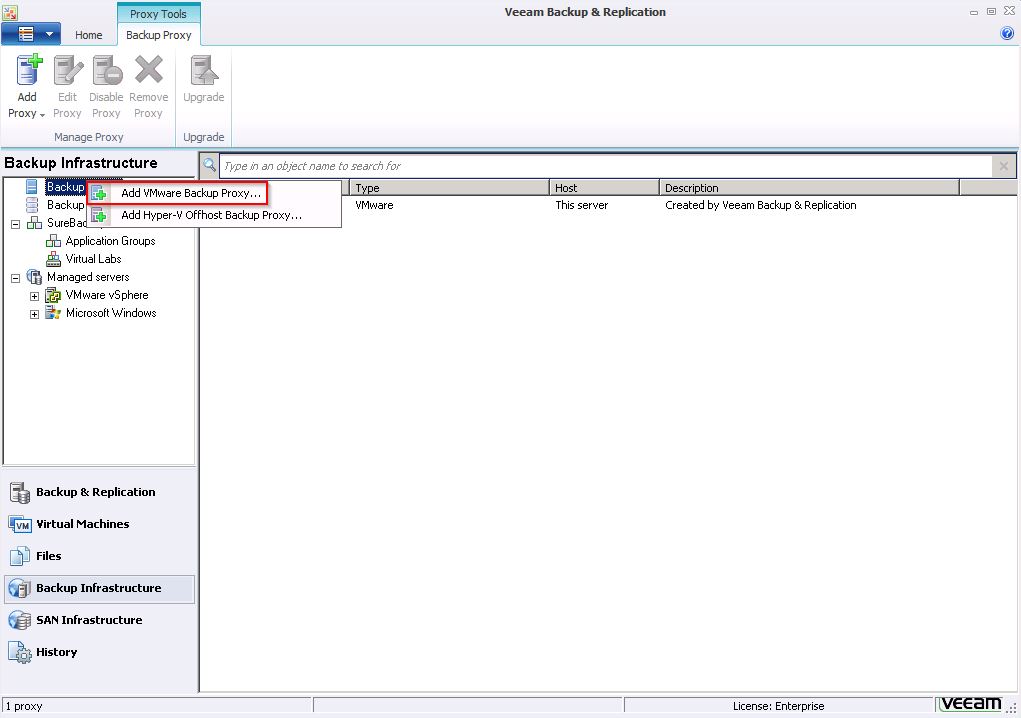The image size is (1021, 718).
Task: Click the License: Enterprise status text
Action: pyautogui.click(x=778, y=706)
